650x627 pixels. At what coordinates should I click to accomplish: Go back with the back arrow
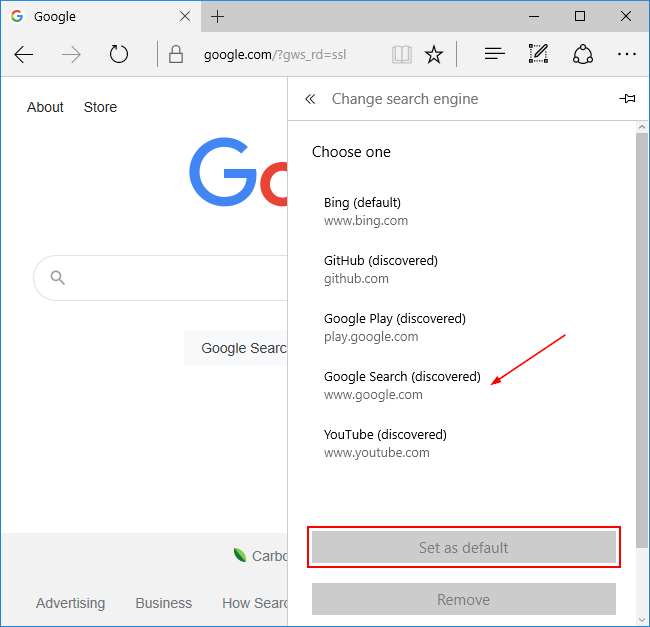pyautogui.click(x=24, y=54)
